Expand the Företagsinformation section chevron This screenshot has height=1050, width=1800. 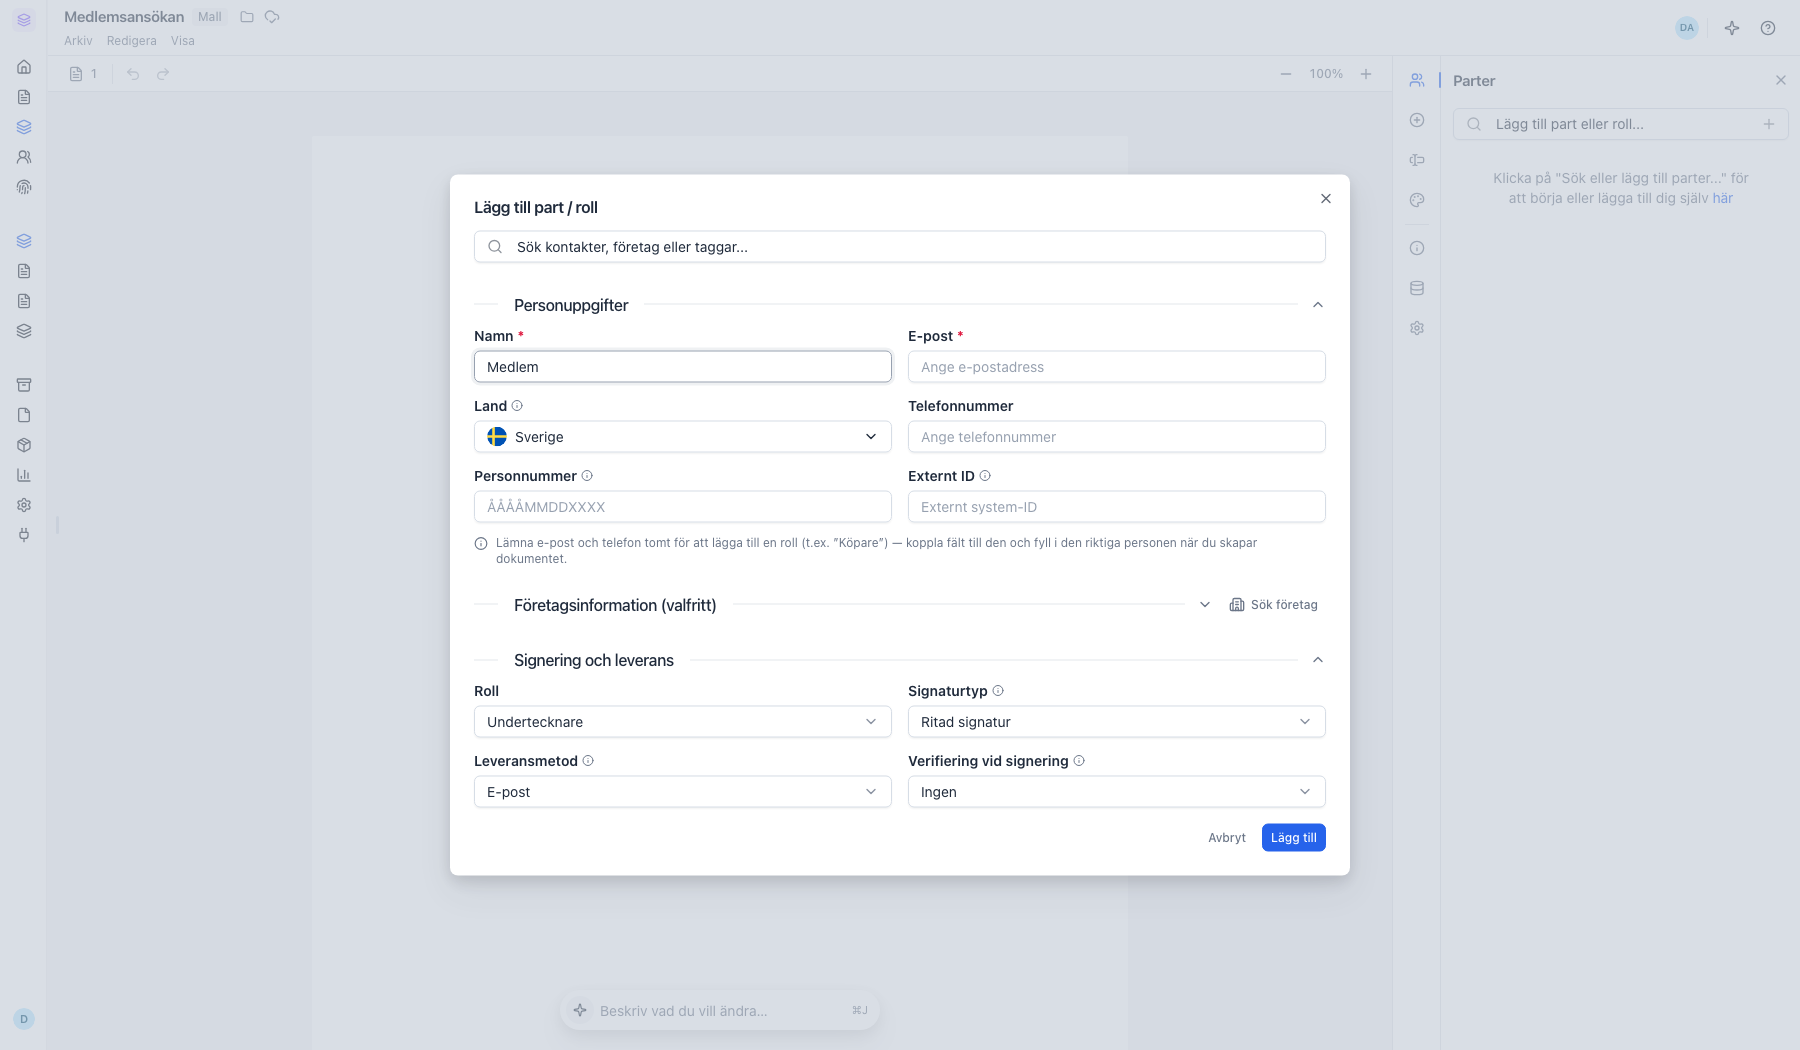(x=1205, y=605)
